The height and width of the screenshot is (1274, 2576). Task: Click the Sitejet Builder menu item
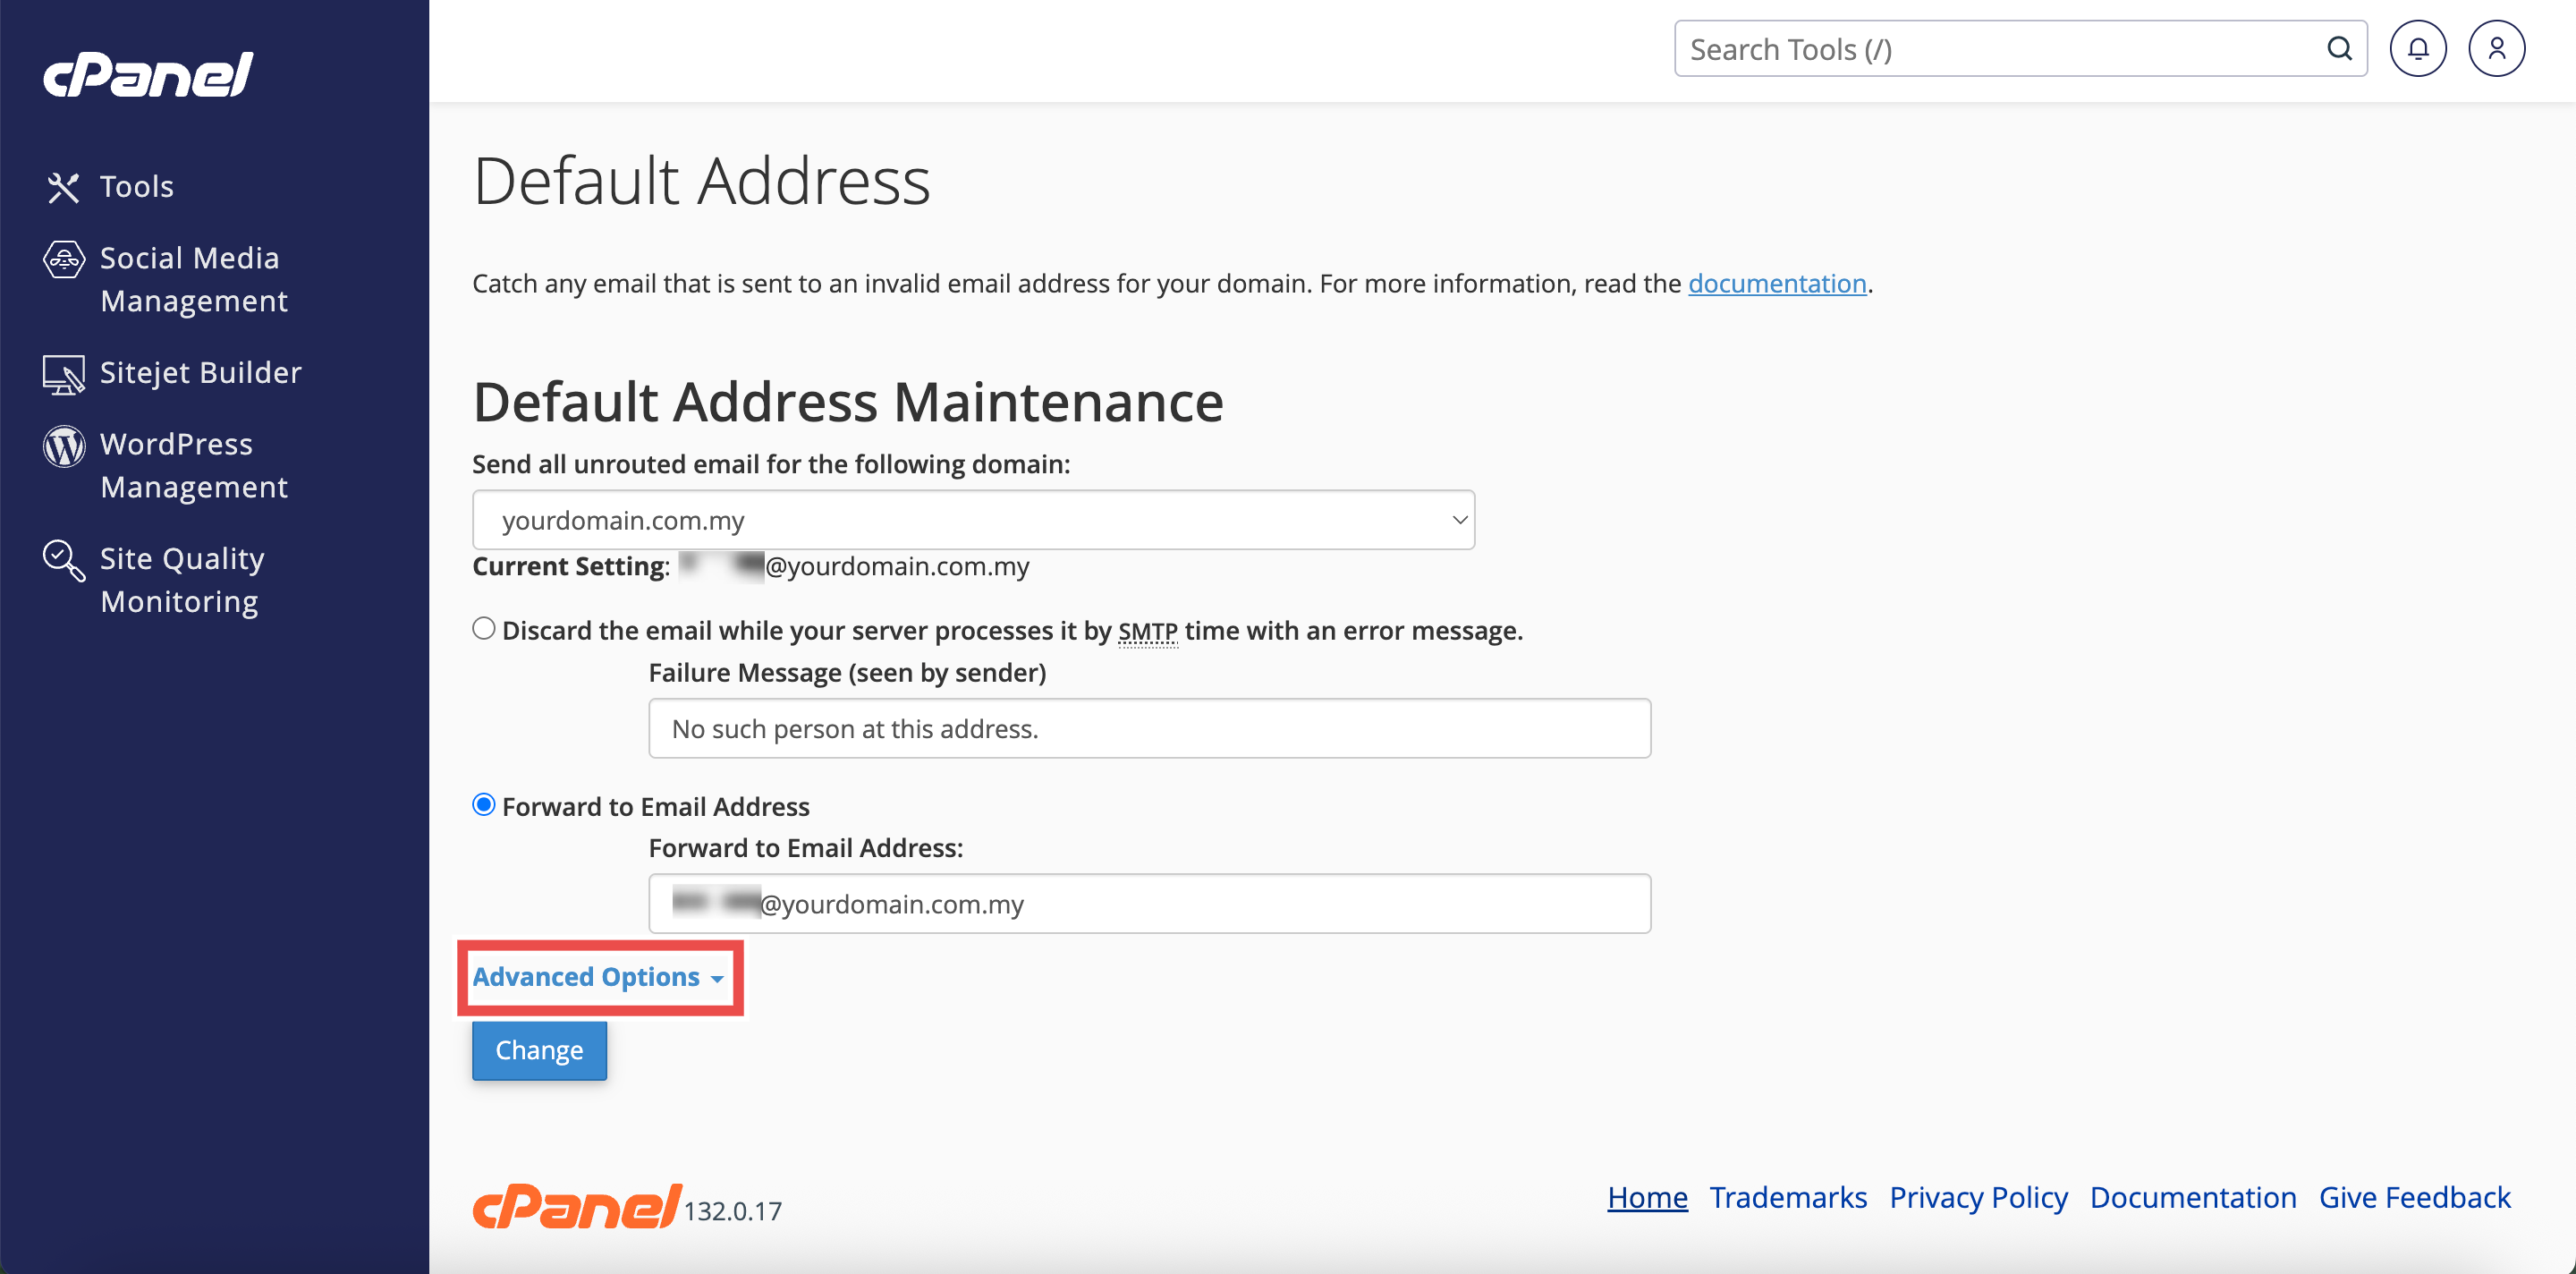coord(200,373)
